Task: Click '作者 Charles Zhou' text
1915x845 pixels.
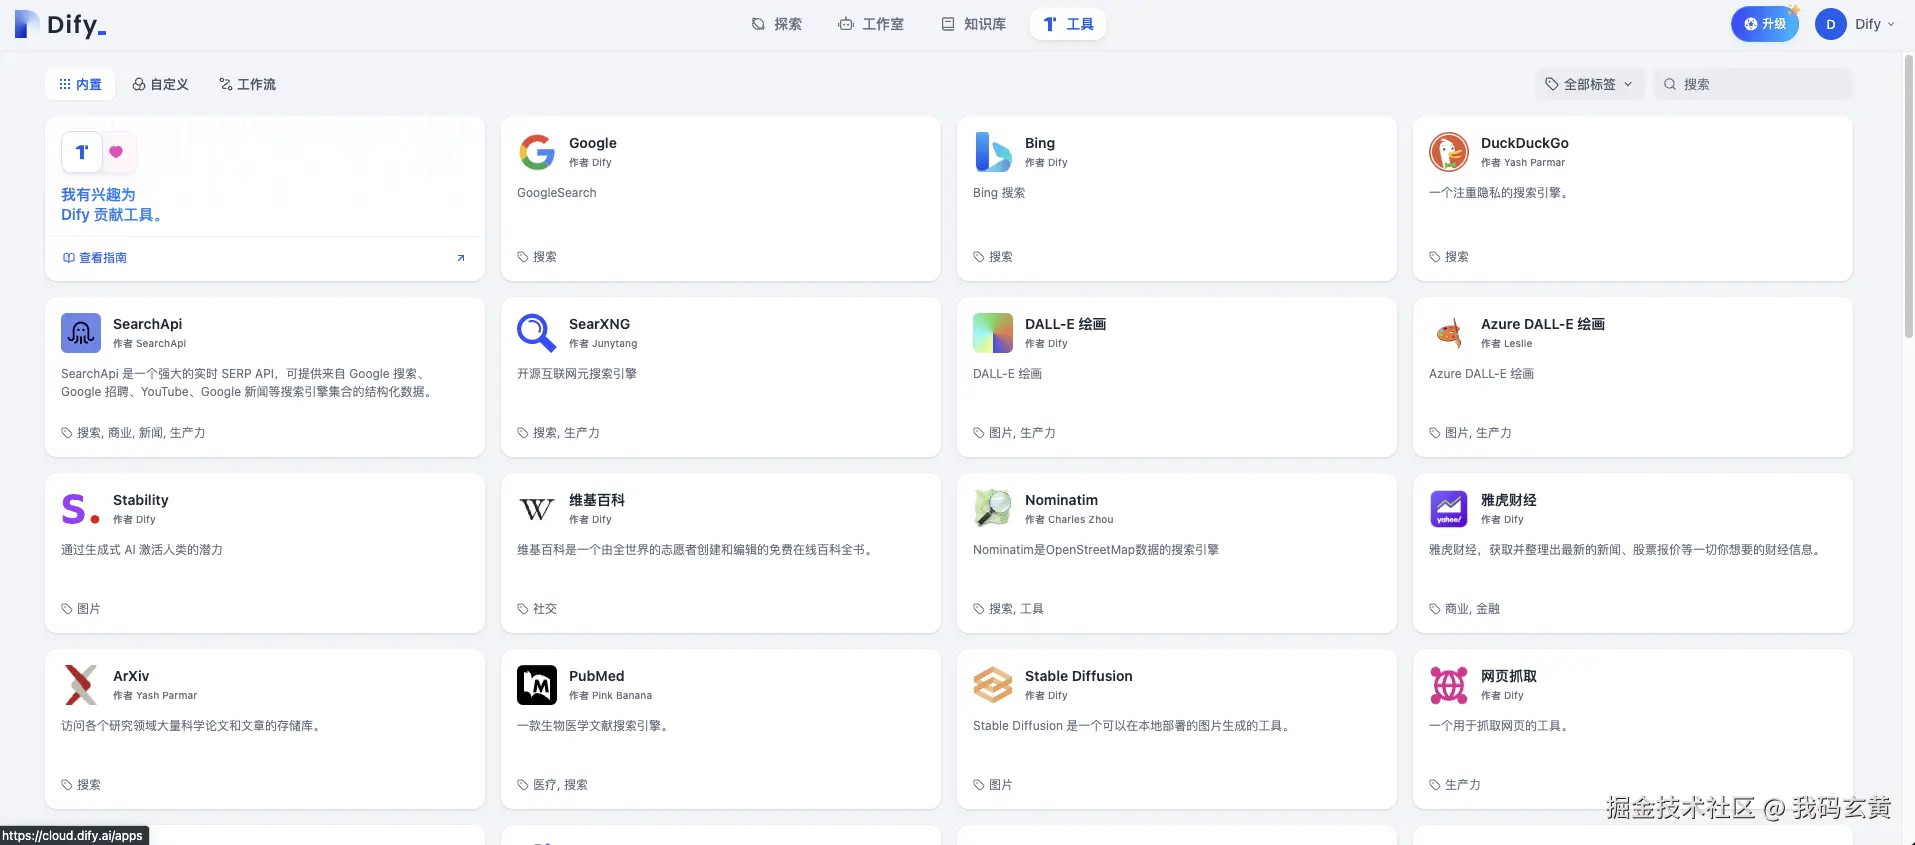Action: (1069, 520)
